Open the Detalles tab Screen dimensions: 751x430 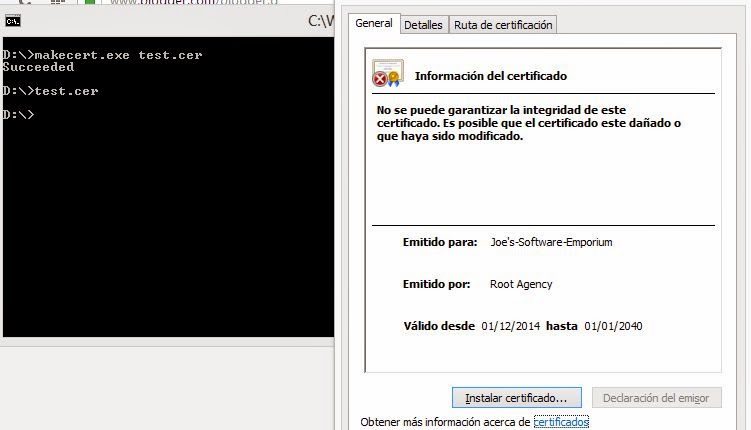pyautogui.click(x=423, y=25)
